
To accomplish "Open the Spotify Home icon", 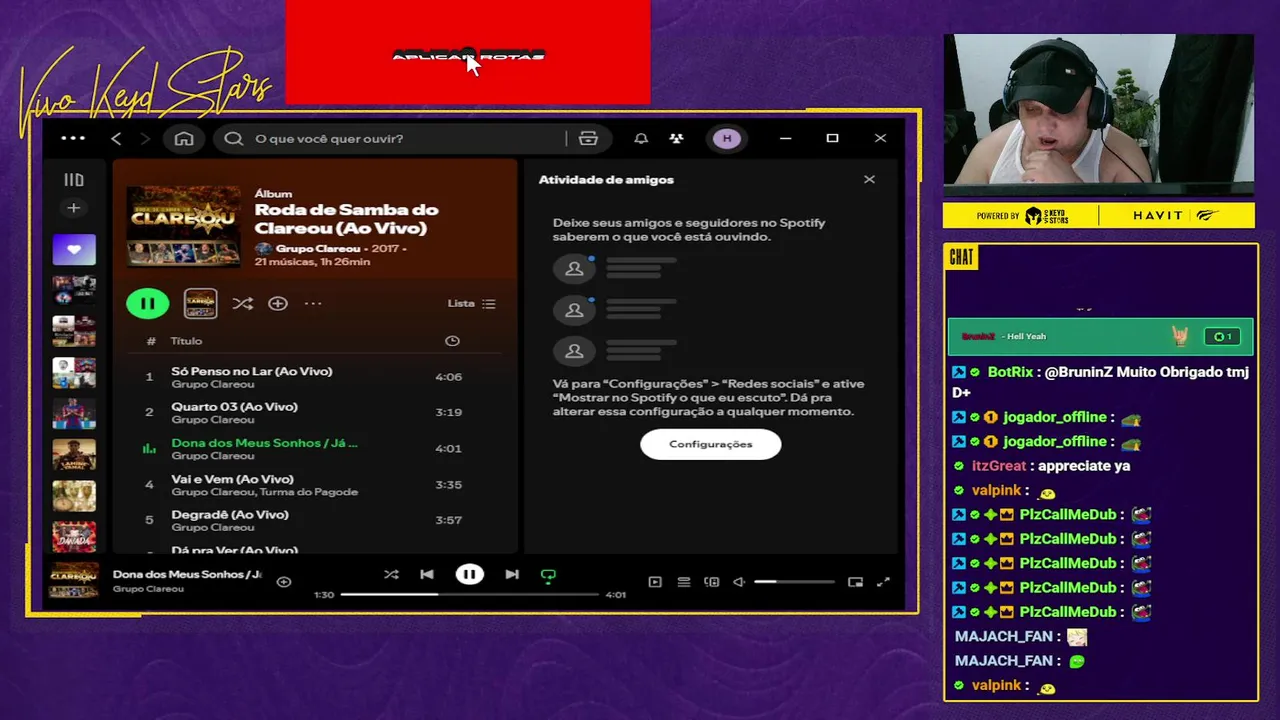I will tap(184, 139).
